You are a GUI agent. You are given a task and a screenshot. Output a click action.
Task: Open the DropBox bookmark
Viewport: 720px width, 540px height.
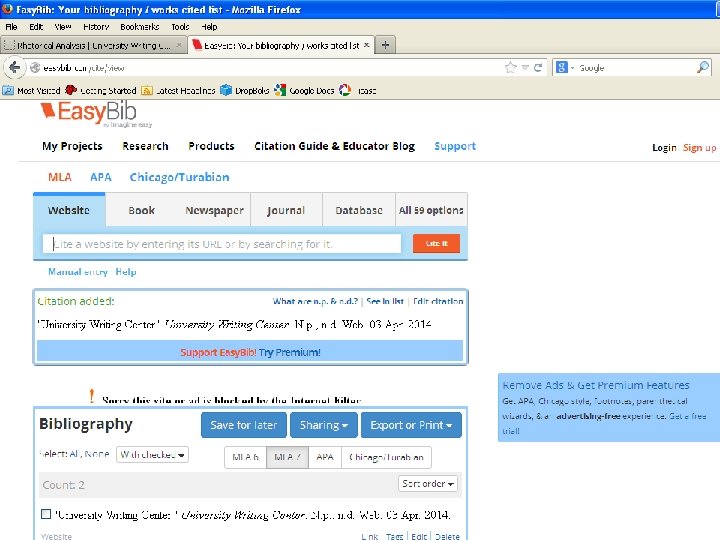coord(245,90)
